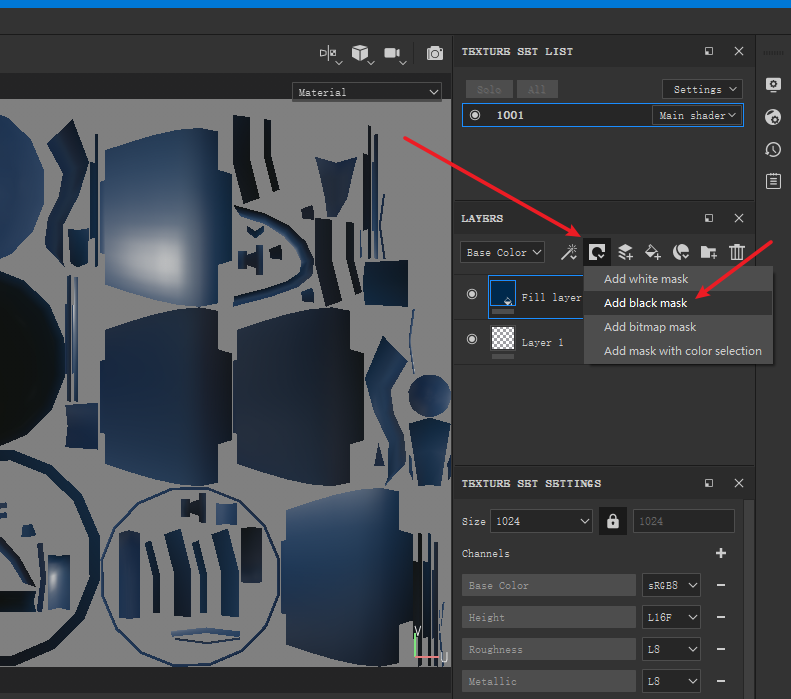Select the Layer 1 name
This screenshot has height=699, width=791.
[542, 342]
